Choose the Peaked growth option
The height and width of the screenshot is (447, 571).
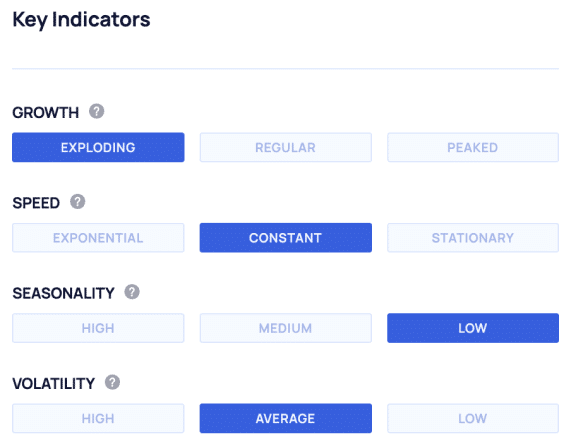(x=473, y=147)
